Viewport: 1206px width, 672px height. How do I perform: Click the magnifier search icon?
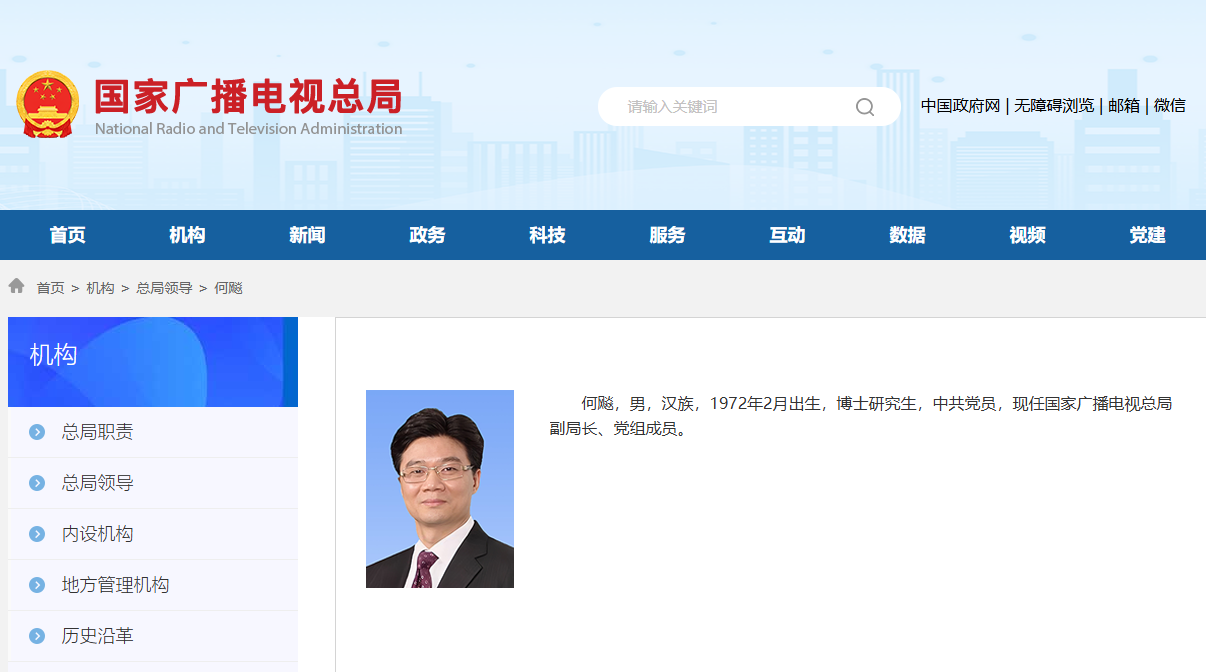pyautogui.click(x=865, y=107)
